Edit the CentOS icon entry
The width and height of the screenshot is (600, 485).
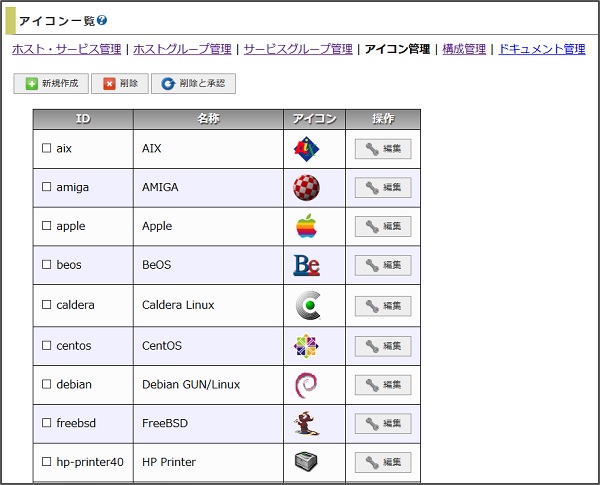383,346
